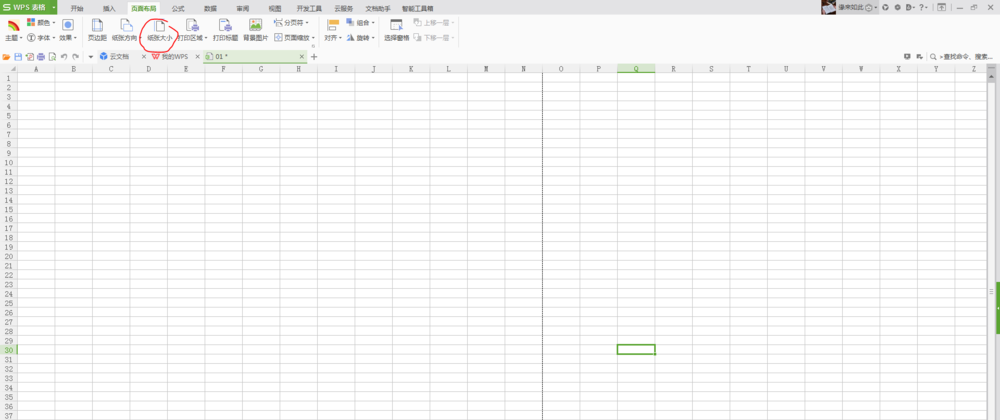The width and height of the screenshot is (1000, 420).
Task: Open the 云服务 ribbon tab
Action: (x=344, y=8)
